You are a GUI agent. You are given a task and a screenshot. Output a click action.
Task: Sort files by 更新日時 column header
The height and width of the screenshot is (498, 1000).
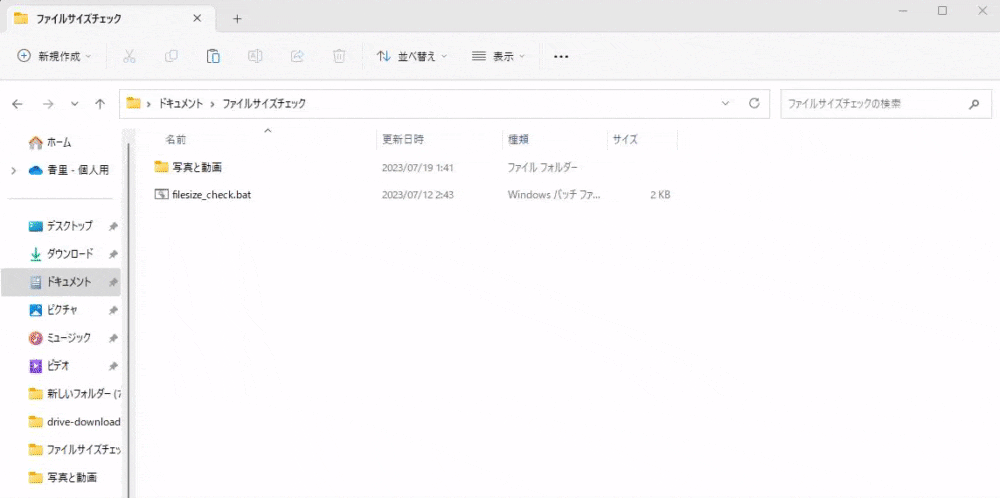point(403,140)
